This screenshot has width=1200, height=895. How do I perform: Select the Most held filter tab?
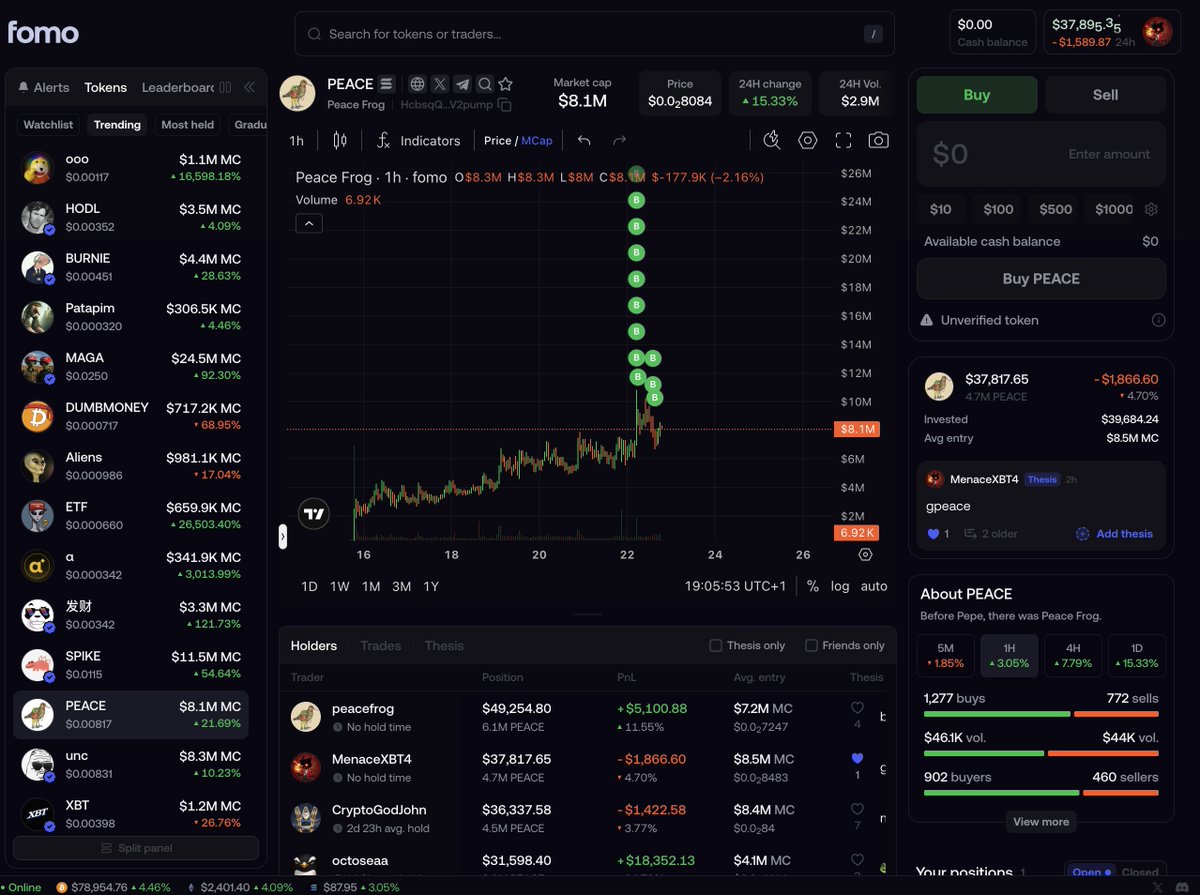click(x=187, y=125)
